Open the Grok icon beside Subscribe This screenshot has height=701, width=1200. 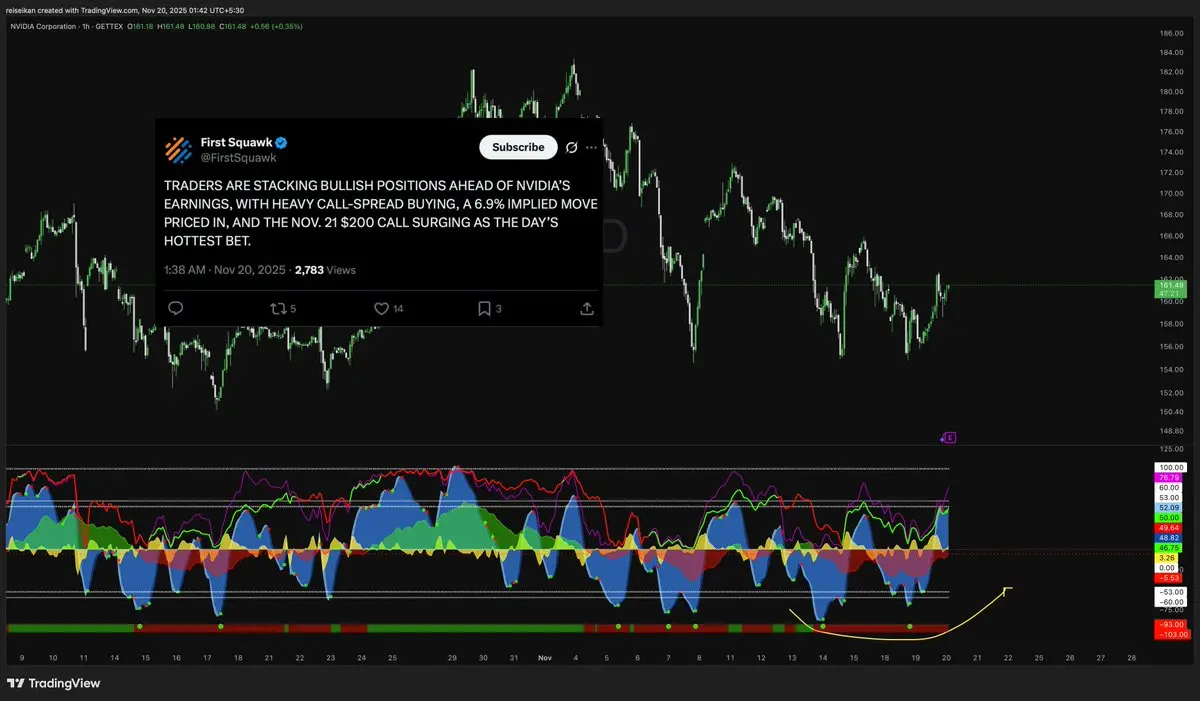[x=571, y=148]
